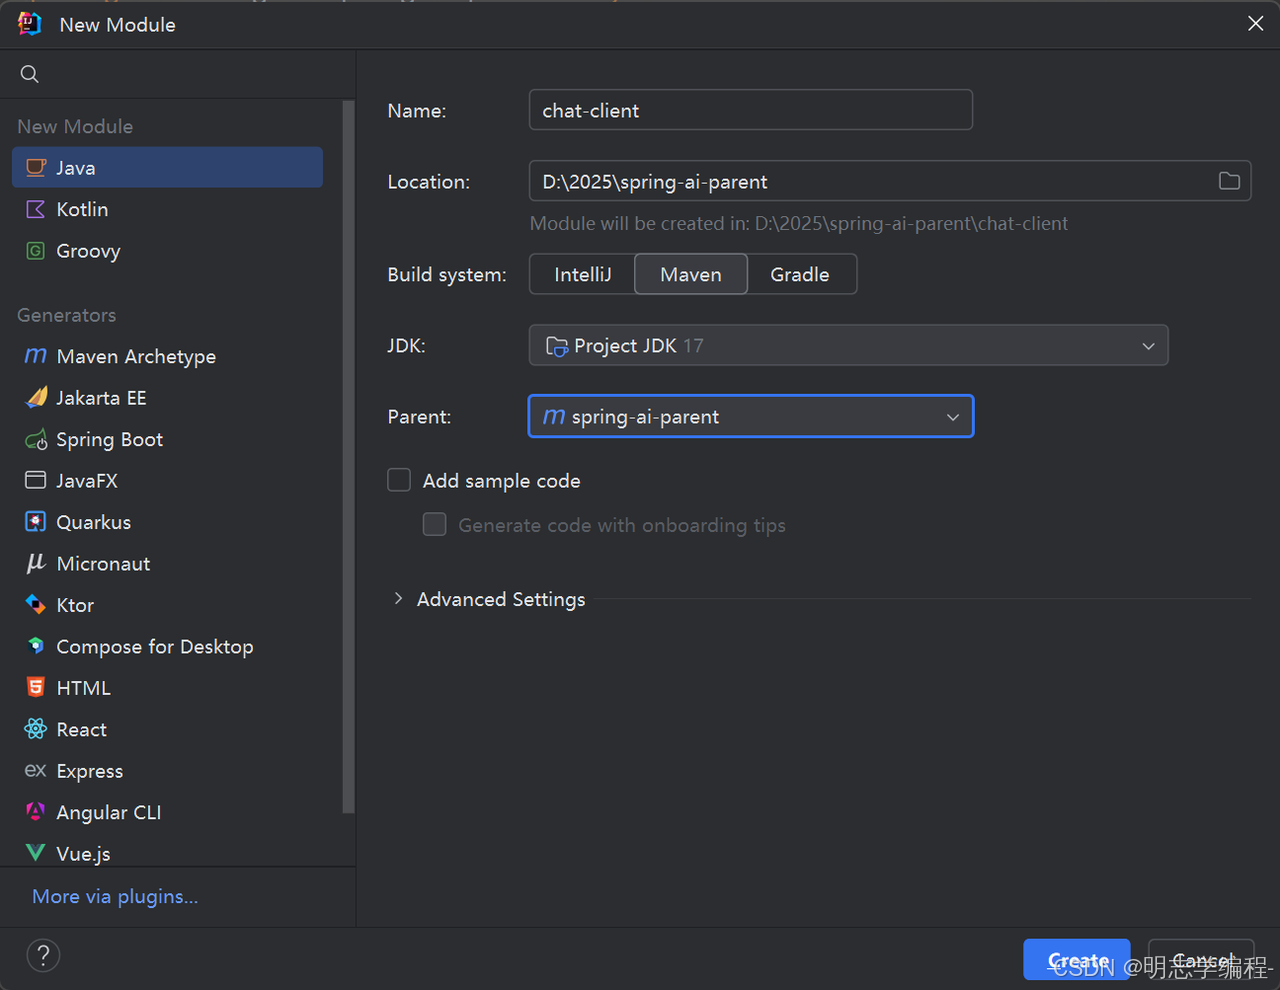The width and height of the screenshot is (1280, 990).
Task: Click the Name field containing chat-client
Action: [750, 110]
